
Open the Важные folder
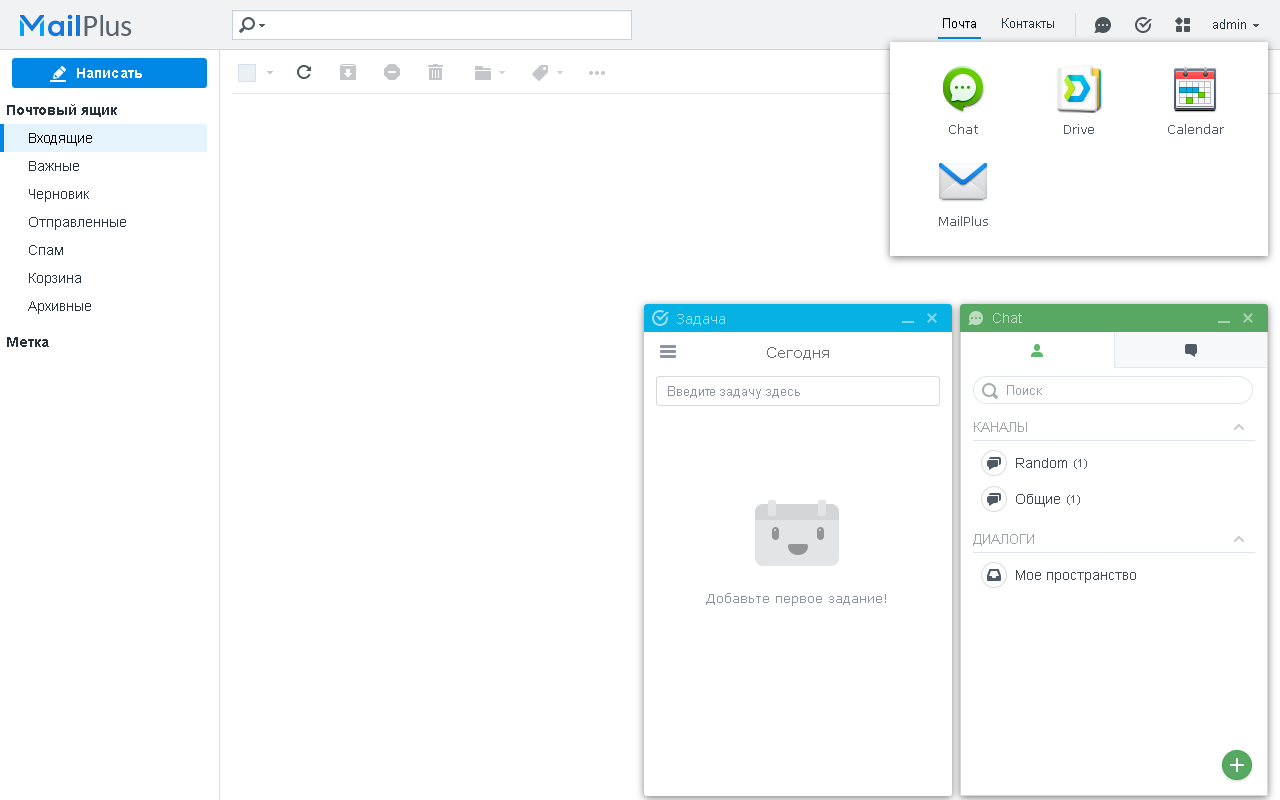[104, 166]
